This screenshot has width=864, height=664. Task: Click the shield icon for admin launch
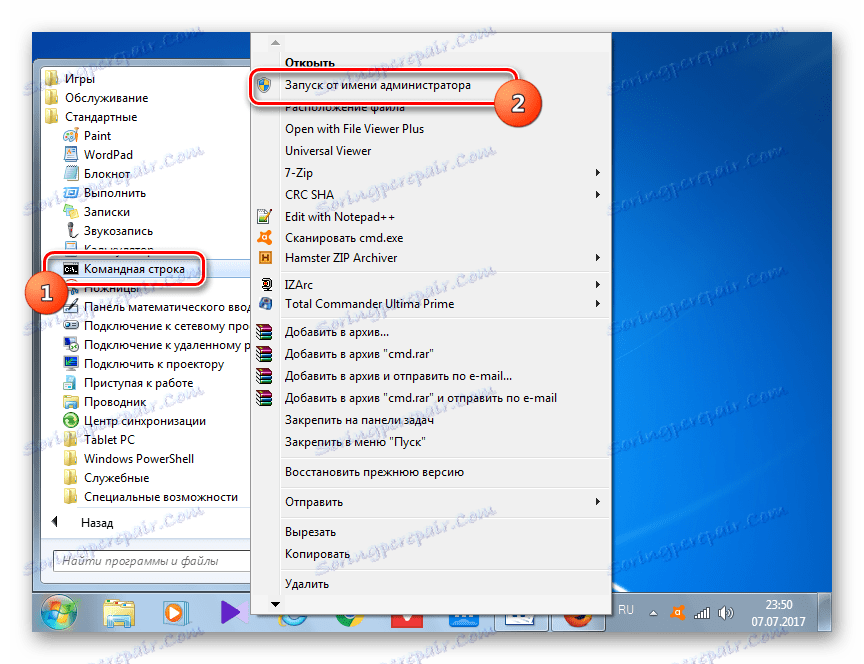pos(264,85)
